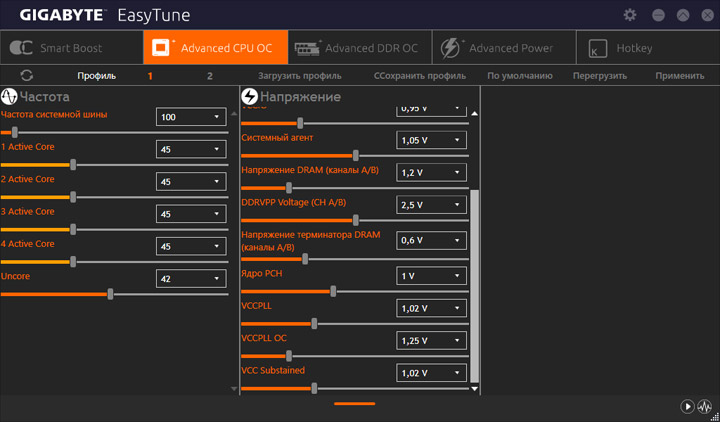Click Перегрузить button

[600, 76]
